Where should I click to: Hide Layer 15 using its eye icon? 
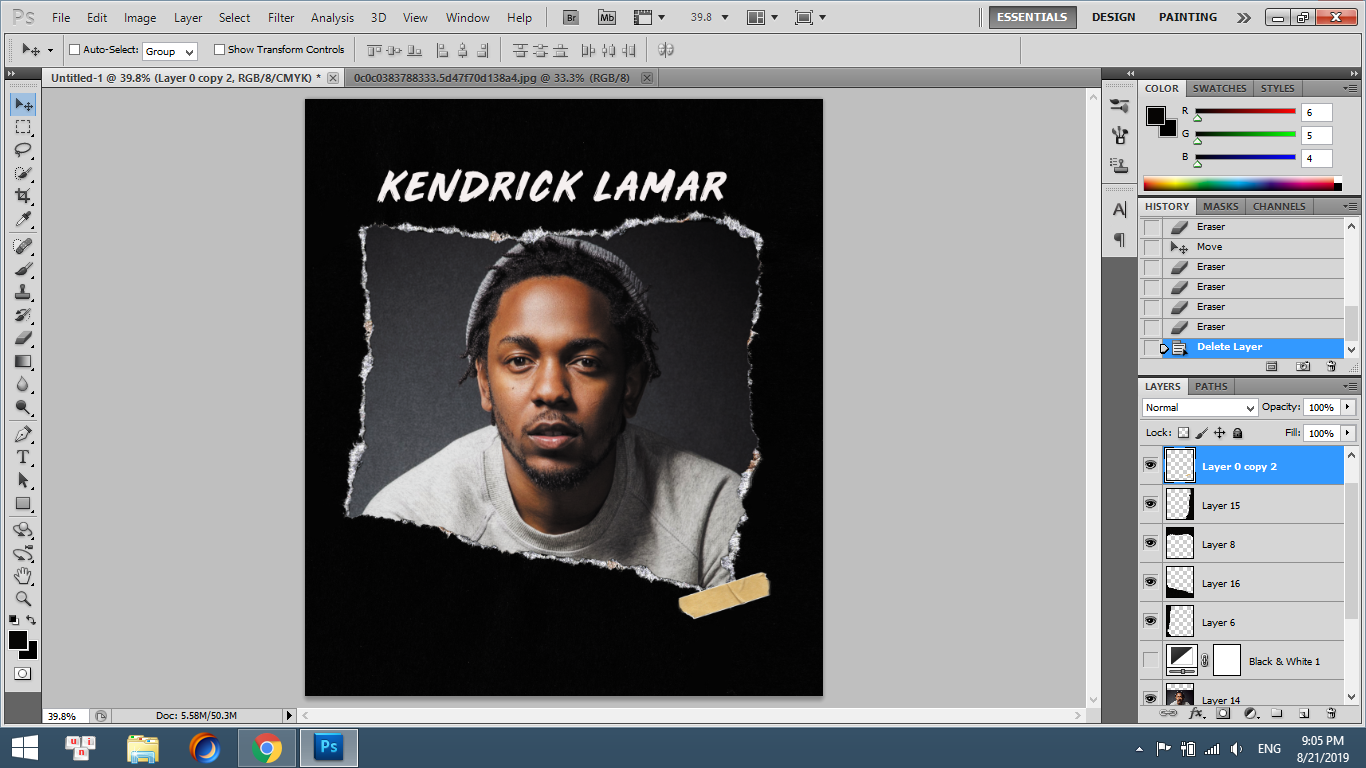pos(1150,504)
